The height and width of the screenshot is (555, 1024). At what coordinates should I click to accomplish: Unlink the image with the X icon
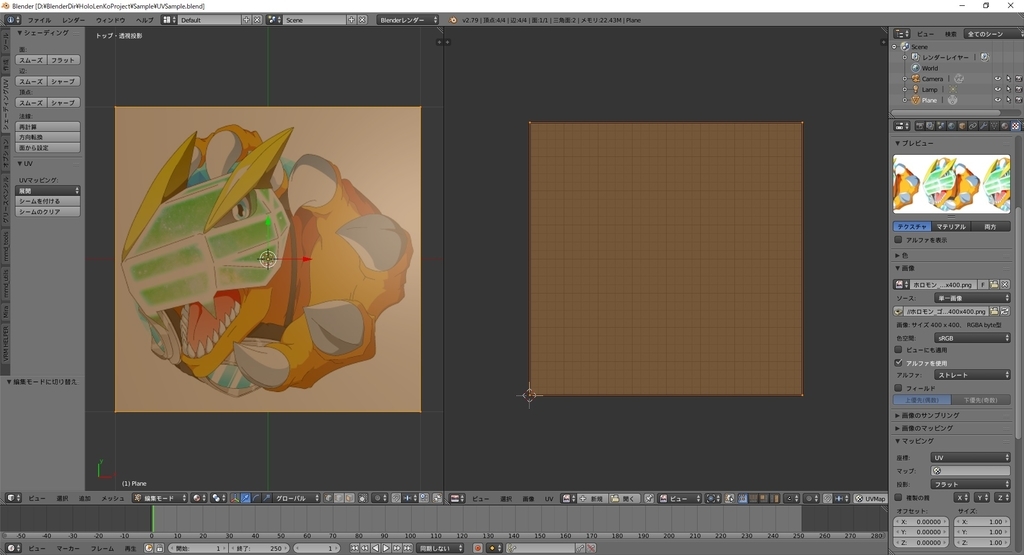(x=1005, y=285)
